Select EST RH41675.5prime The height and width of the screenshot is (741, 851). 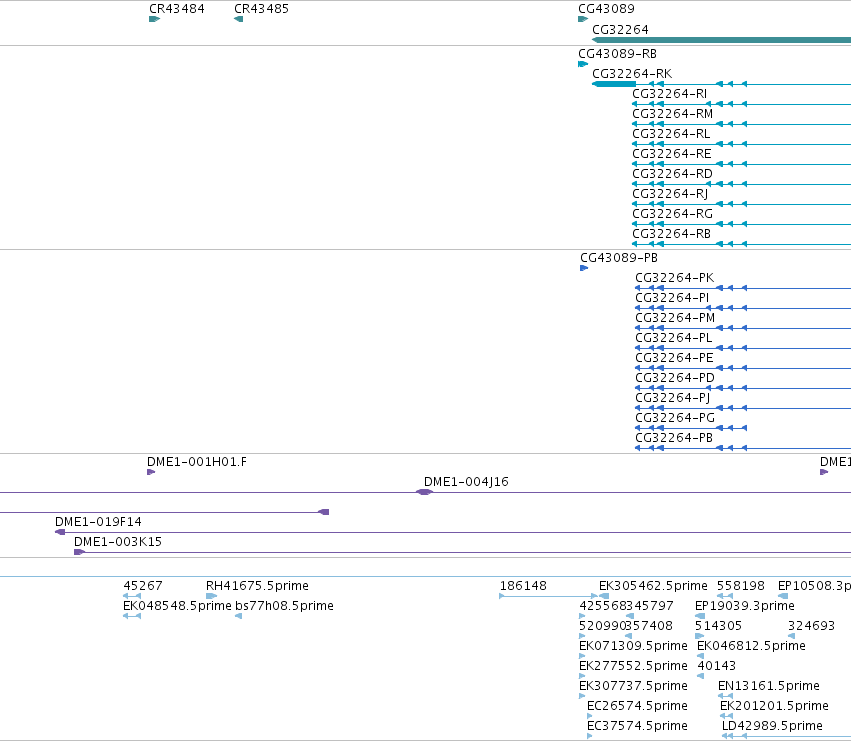257,586
